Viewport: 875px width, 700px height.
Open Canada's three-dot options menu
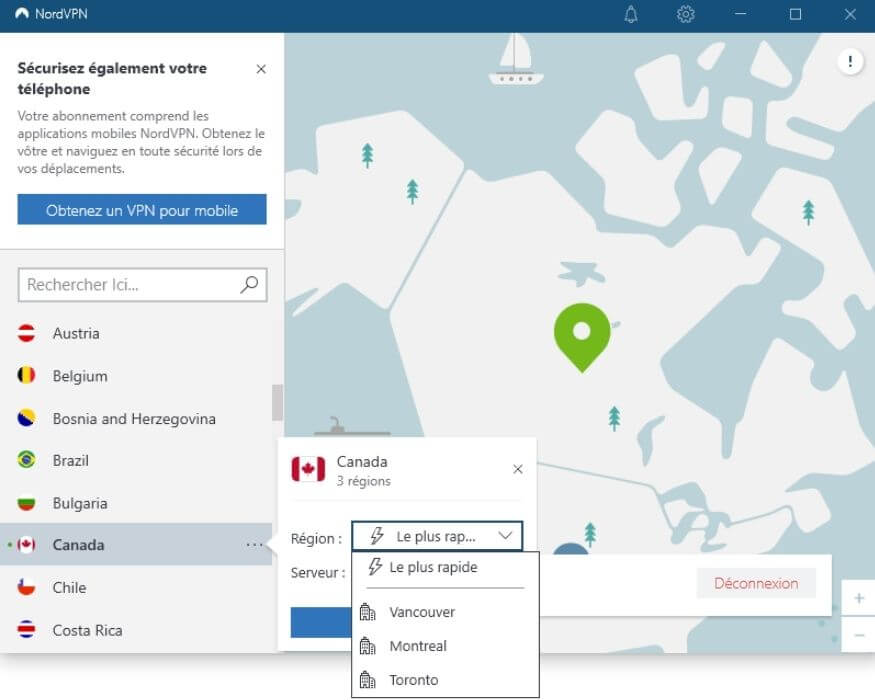[x=254, y=544]
